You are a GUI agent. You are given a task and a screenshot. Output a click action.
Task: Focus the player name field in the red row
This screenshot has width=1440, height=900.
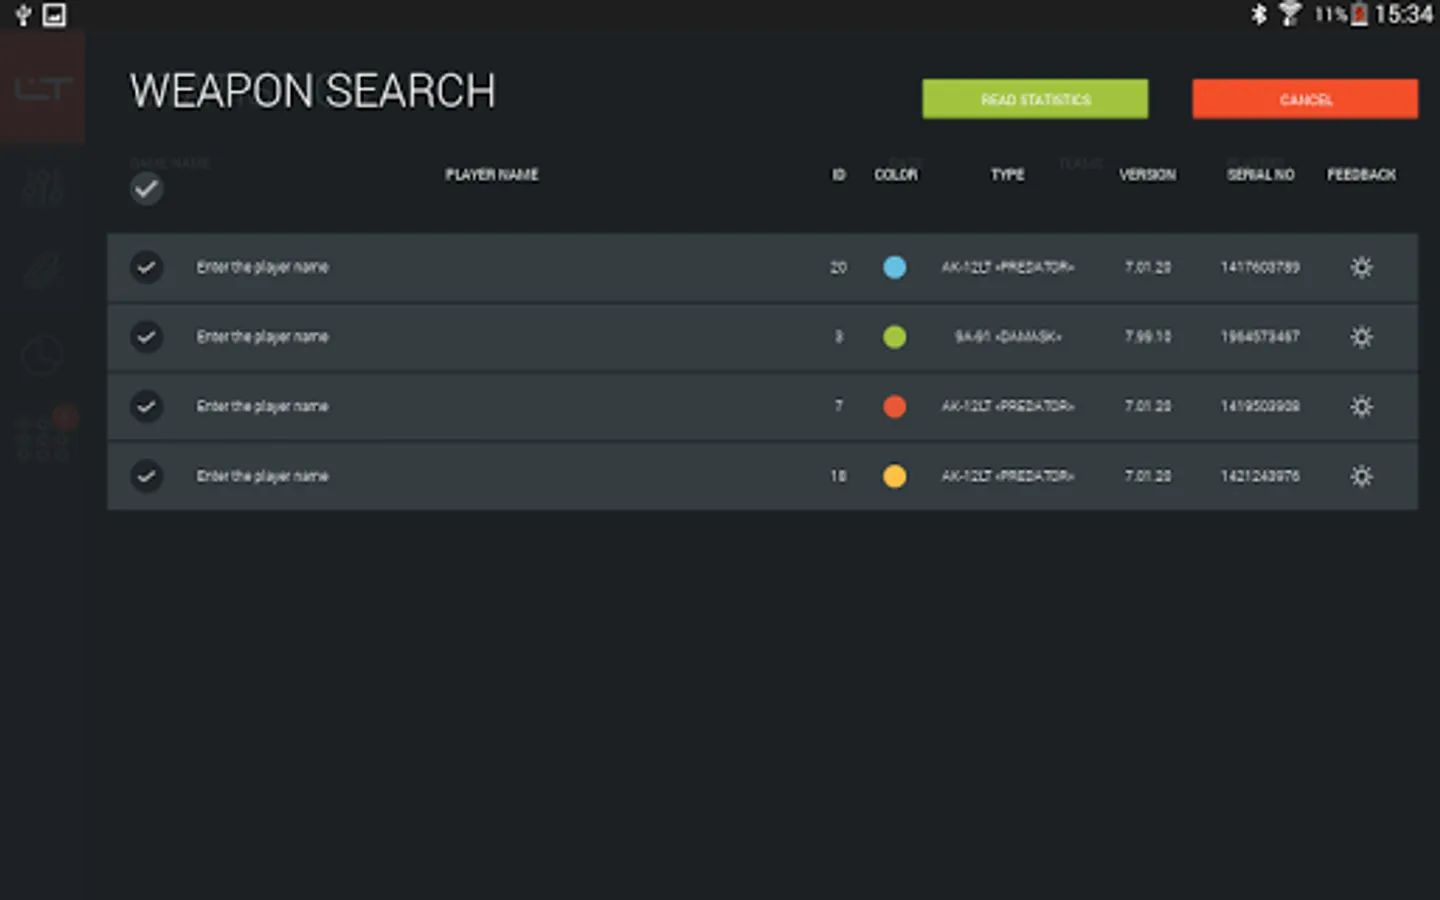coord(262,406)
